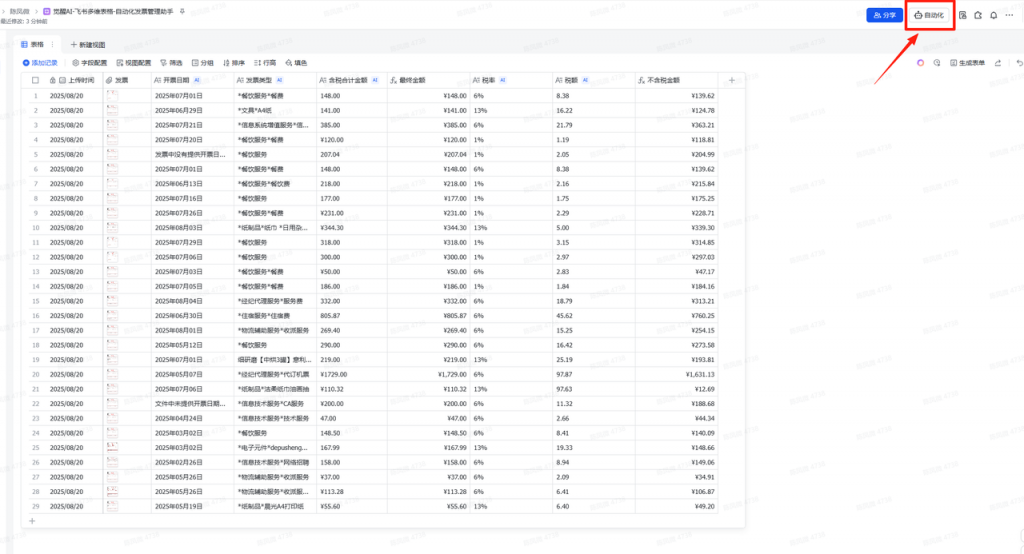The width and height of the screenshot is (1024, 554).
Task: Click the plugin icon beside the bell
Action: point(978,15)
